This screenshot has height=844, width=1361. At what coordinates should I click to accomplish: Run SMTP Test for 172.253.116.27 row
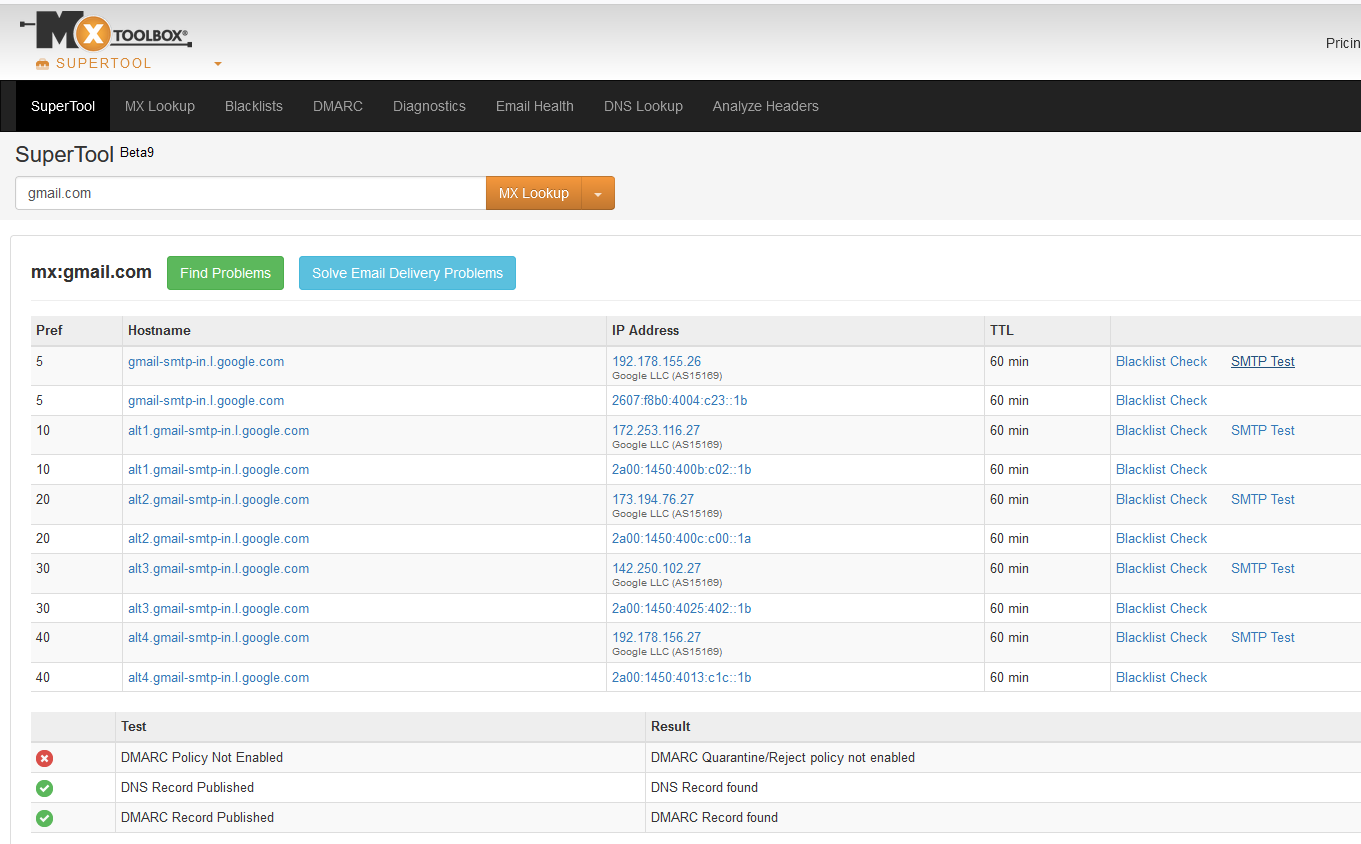coord(1263,431)
